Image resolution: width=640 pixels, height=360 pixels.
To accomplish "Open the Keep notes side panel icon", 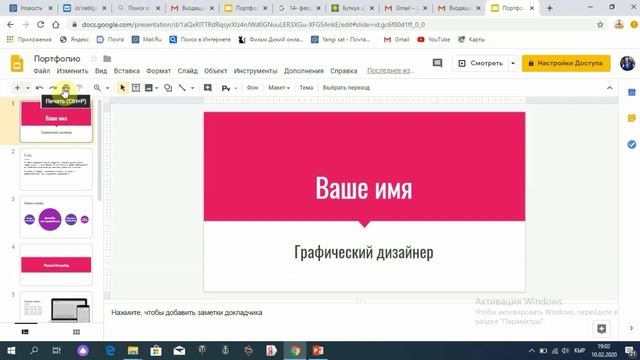I will pos(631,118).
